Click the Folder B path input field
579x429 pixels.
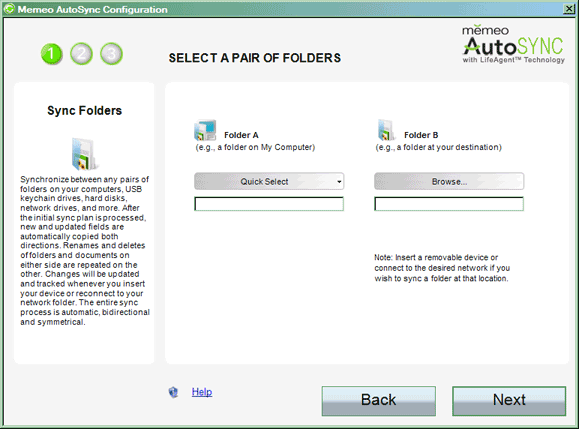click(449, 204)
